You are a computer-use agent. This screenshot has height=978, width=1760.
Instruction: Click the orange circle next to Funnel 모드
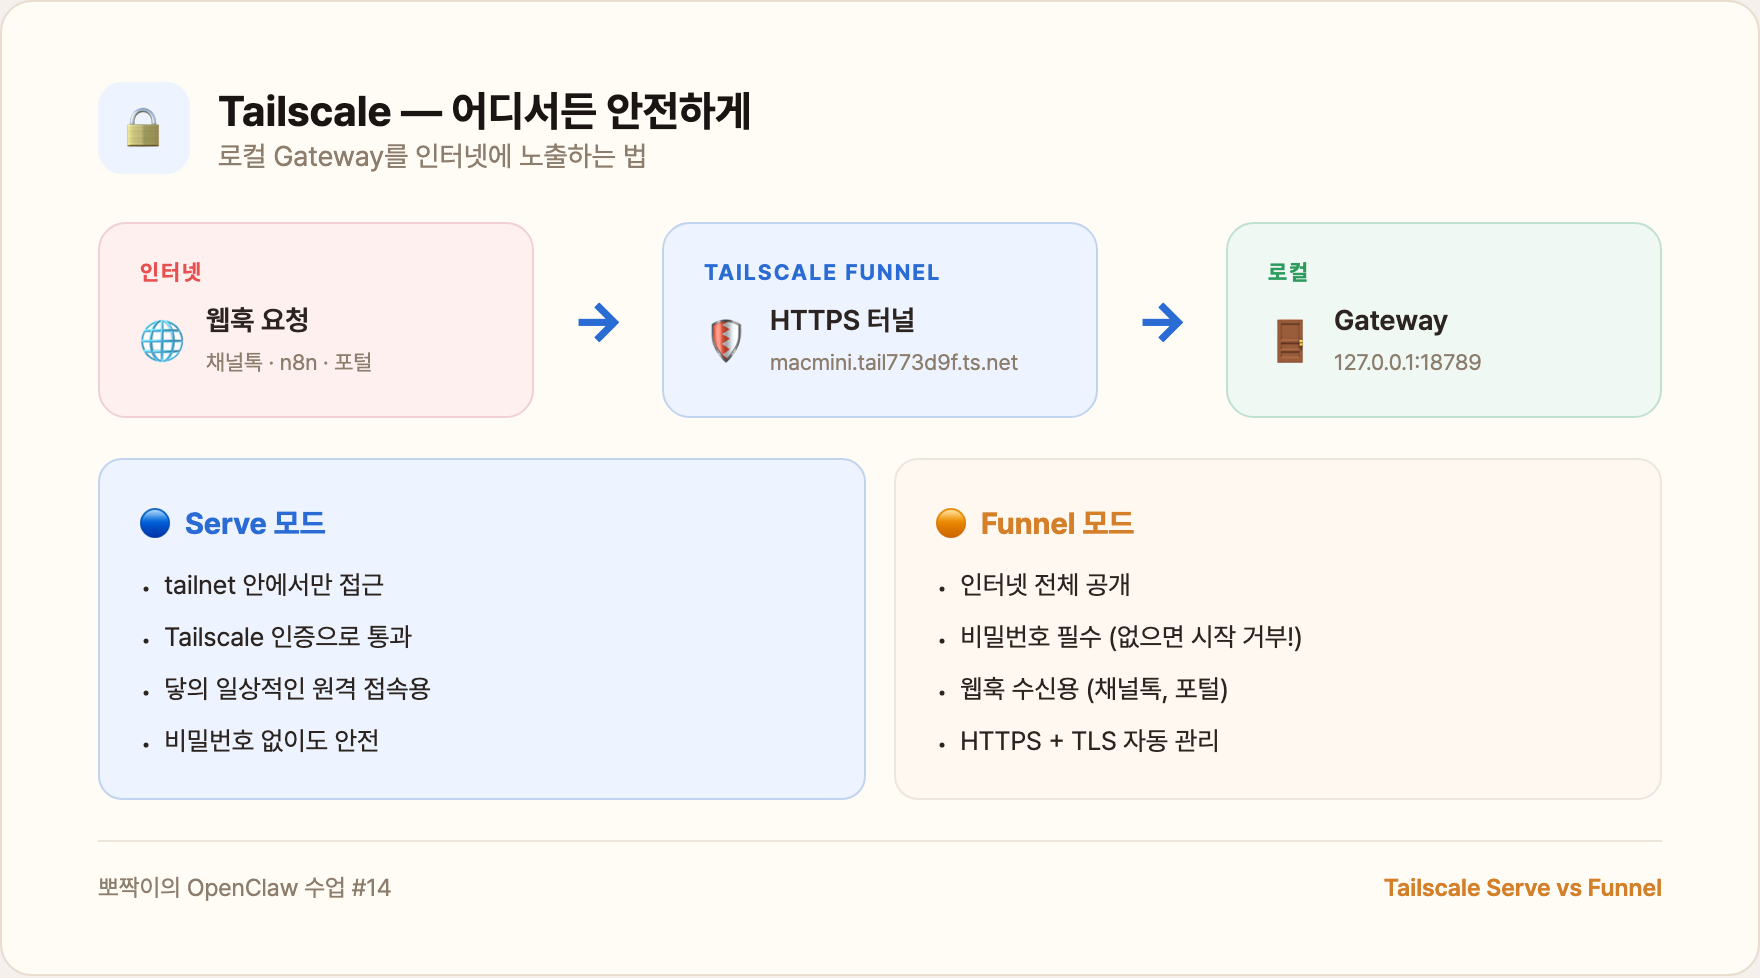click(950, 522)
